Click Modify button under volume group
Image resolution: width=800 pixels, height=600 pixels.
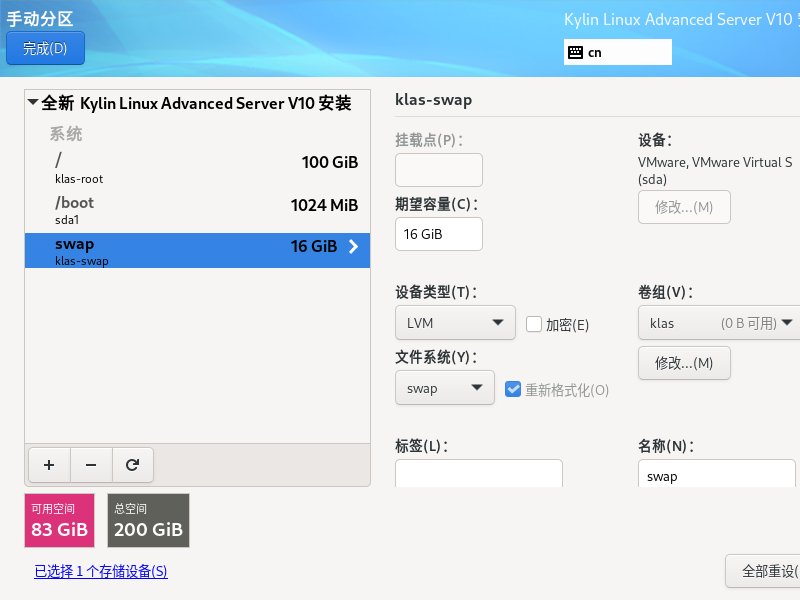pos(684,363)
